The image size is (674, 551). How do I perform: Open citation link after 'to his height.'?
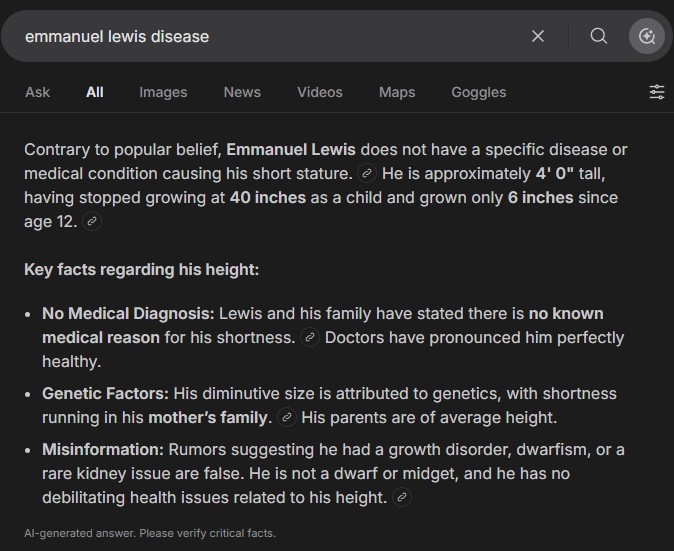coord(401,497)
